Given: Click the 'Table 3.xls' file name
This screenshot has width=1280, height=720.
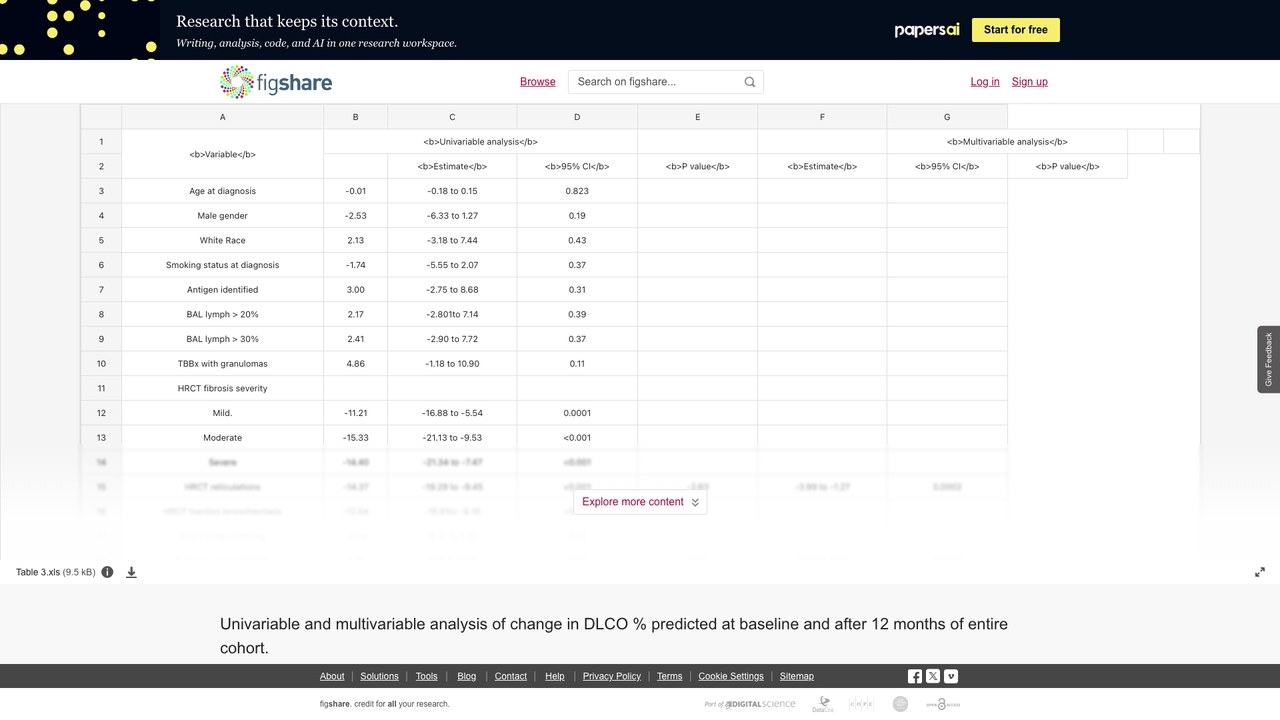Looking at the screenshot, I should tap(38, 572).
